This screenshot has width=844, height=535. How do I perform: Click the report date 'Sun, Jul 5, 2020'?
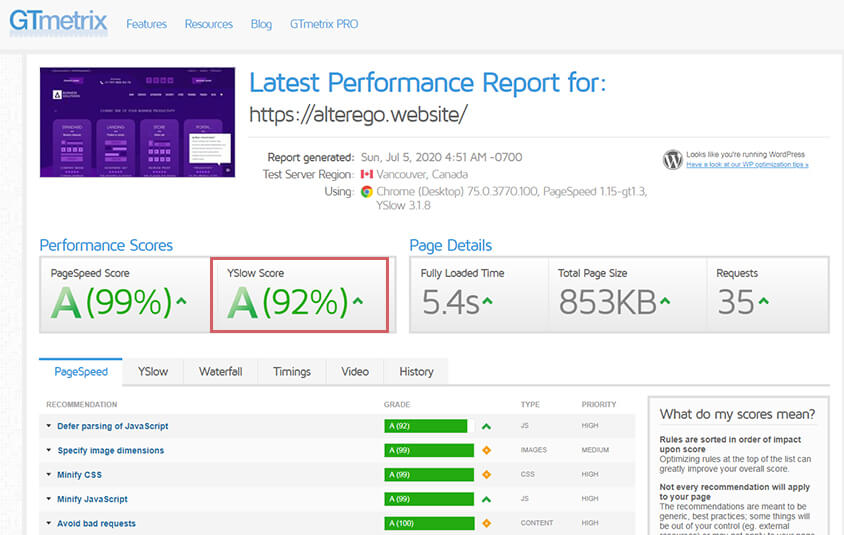401,157
